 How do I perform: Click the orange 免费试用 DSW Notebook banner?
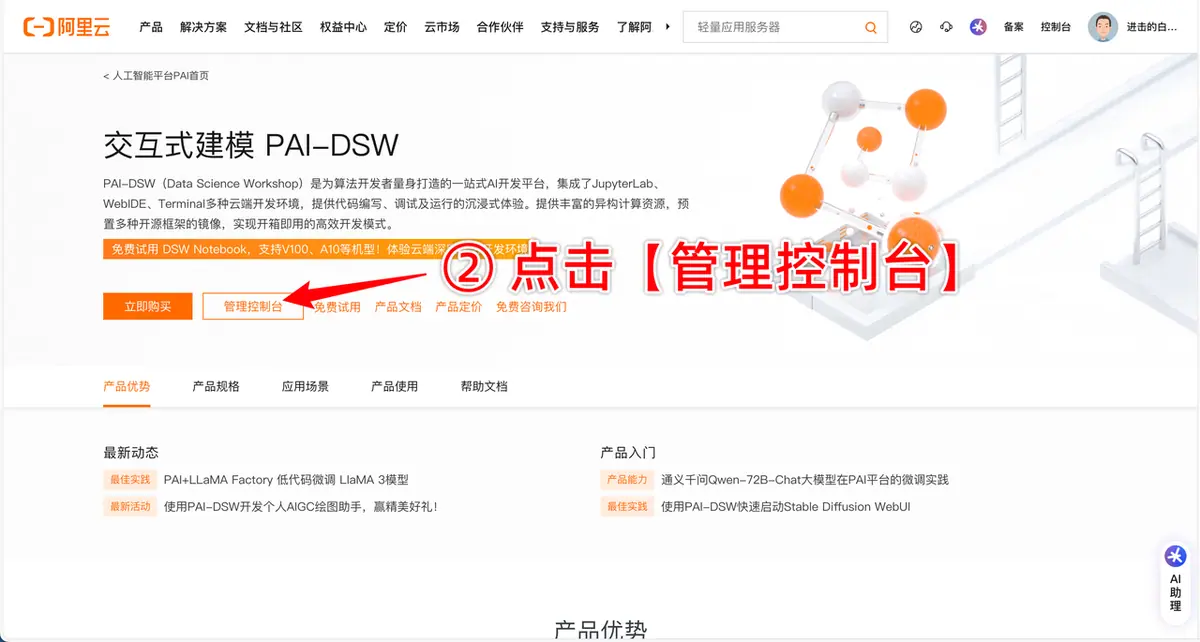(x=315, y=249)
